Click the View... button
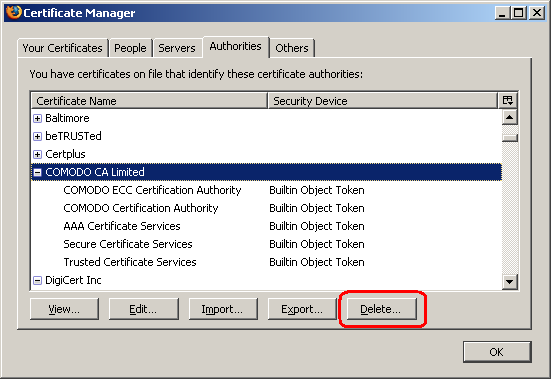 click(64, 309)
